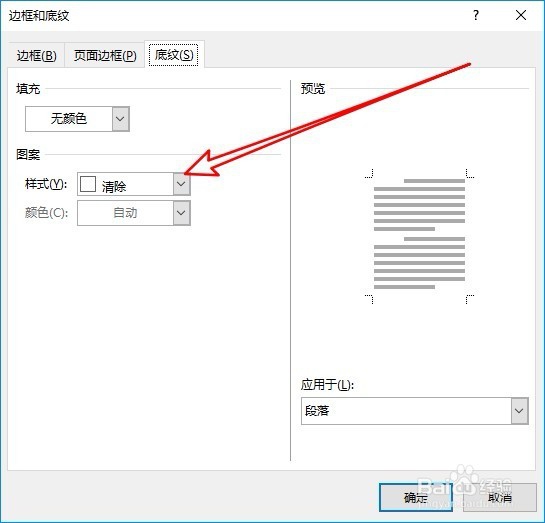
Task: Expand the 样式(Y) pattern style dropdown arrow
Action: pos(181,184)
